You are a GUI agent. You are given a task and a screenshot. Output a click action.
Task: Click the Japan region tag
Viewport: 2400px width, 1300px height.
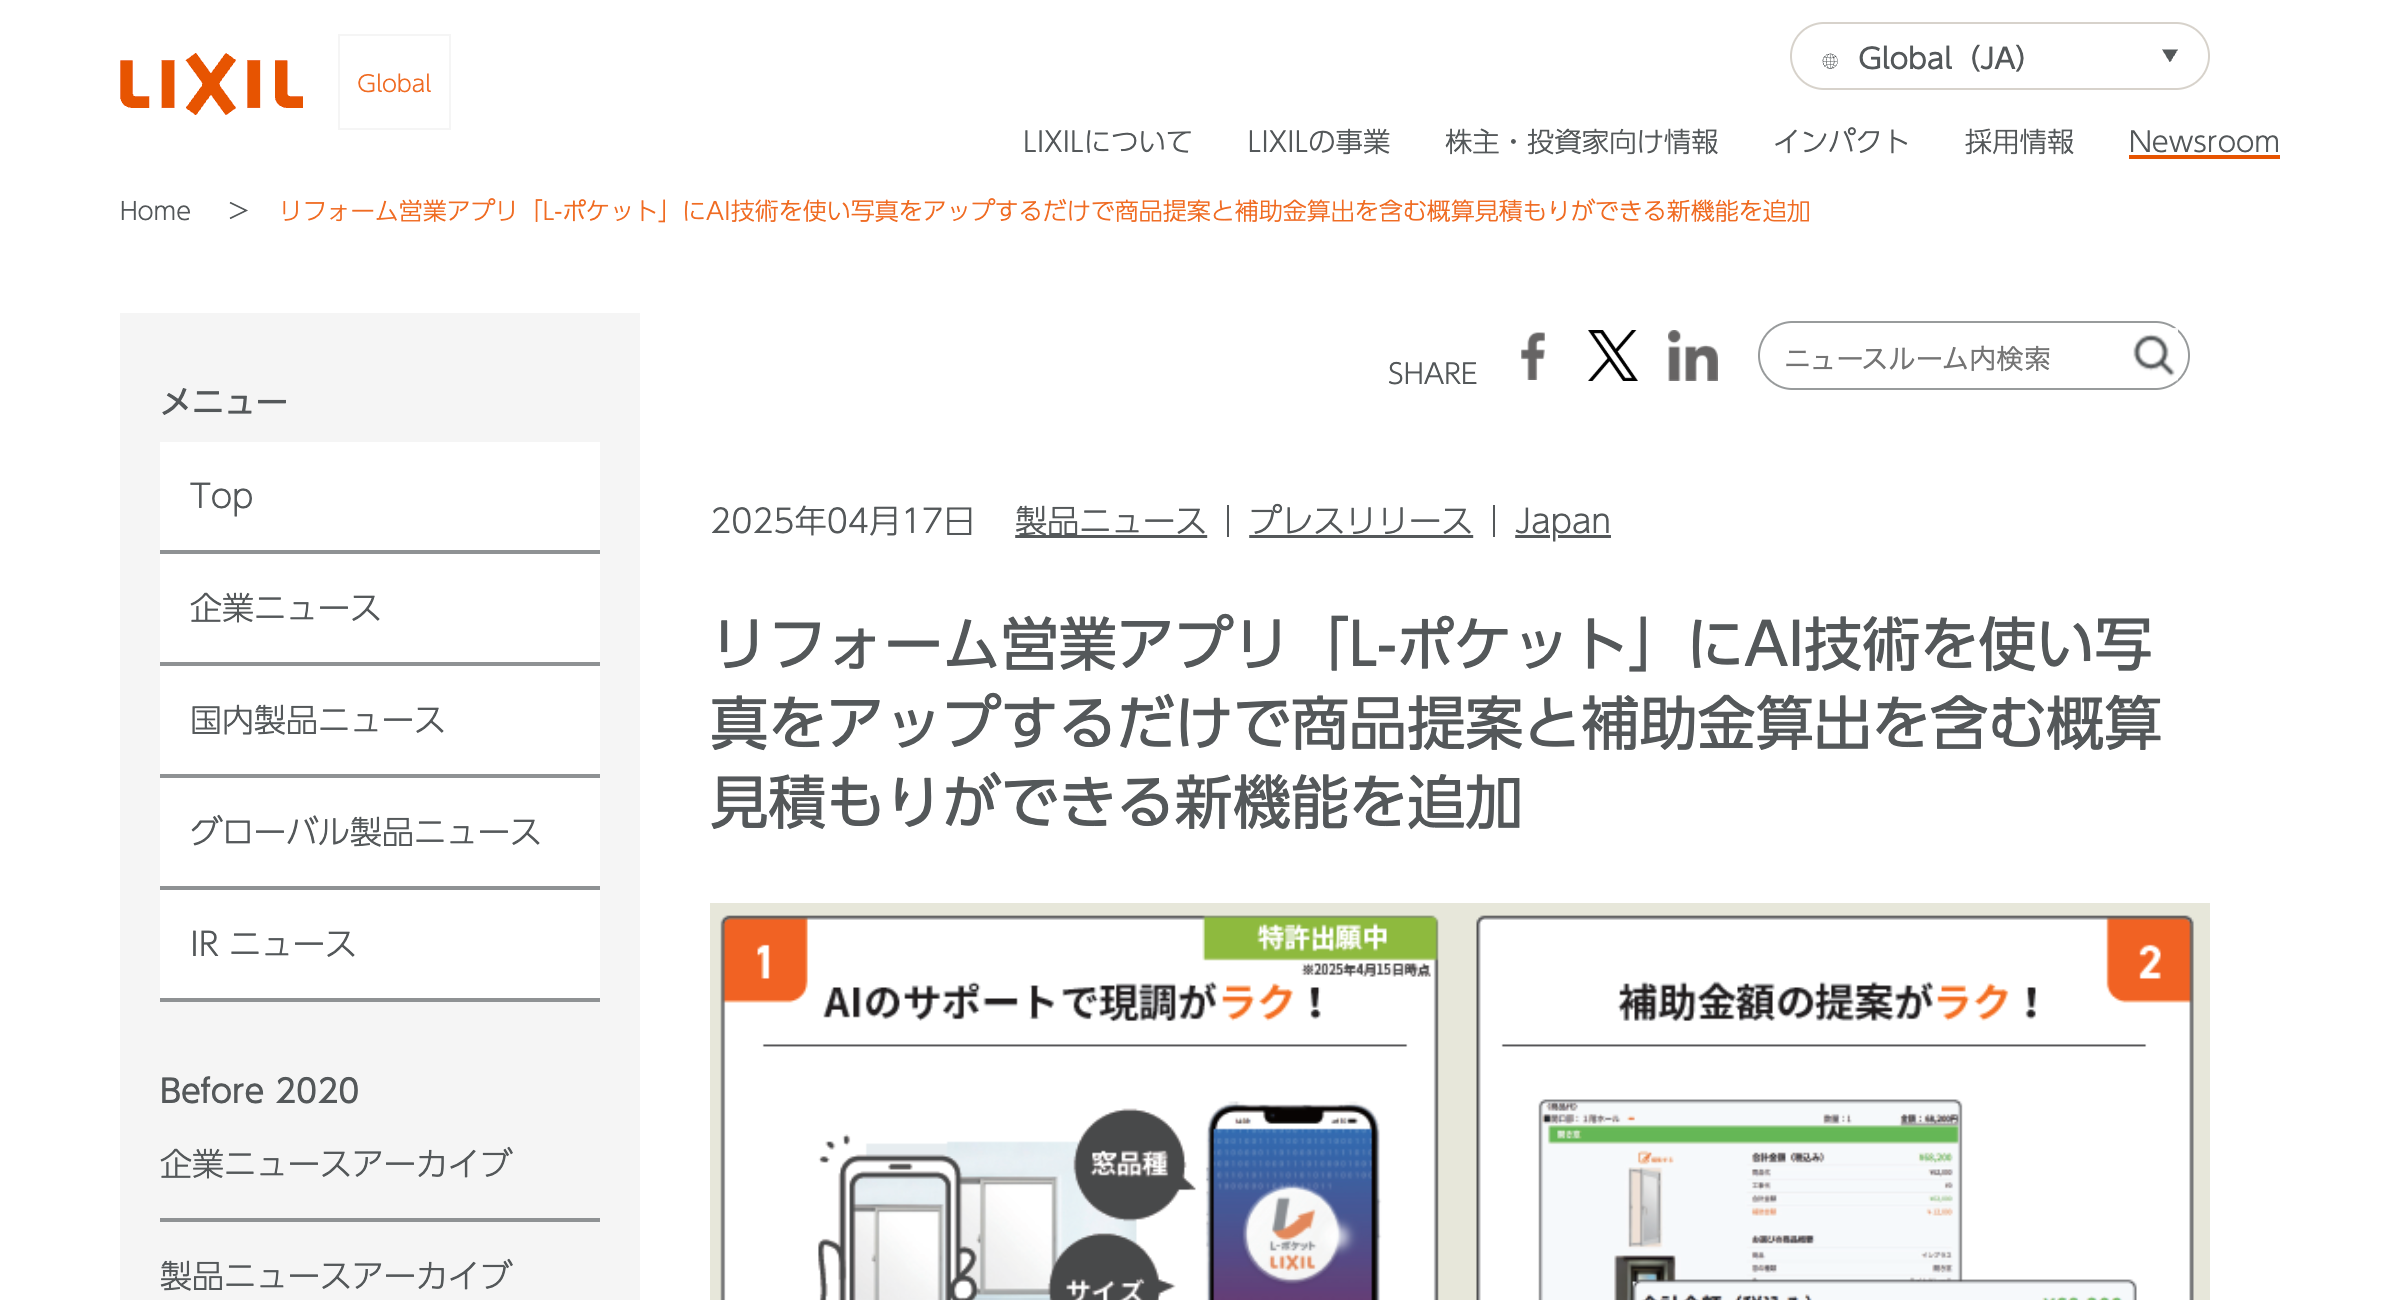click(1562, 521)
